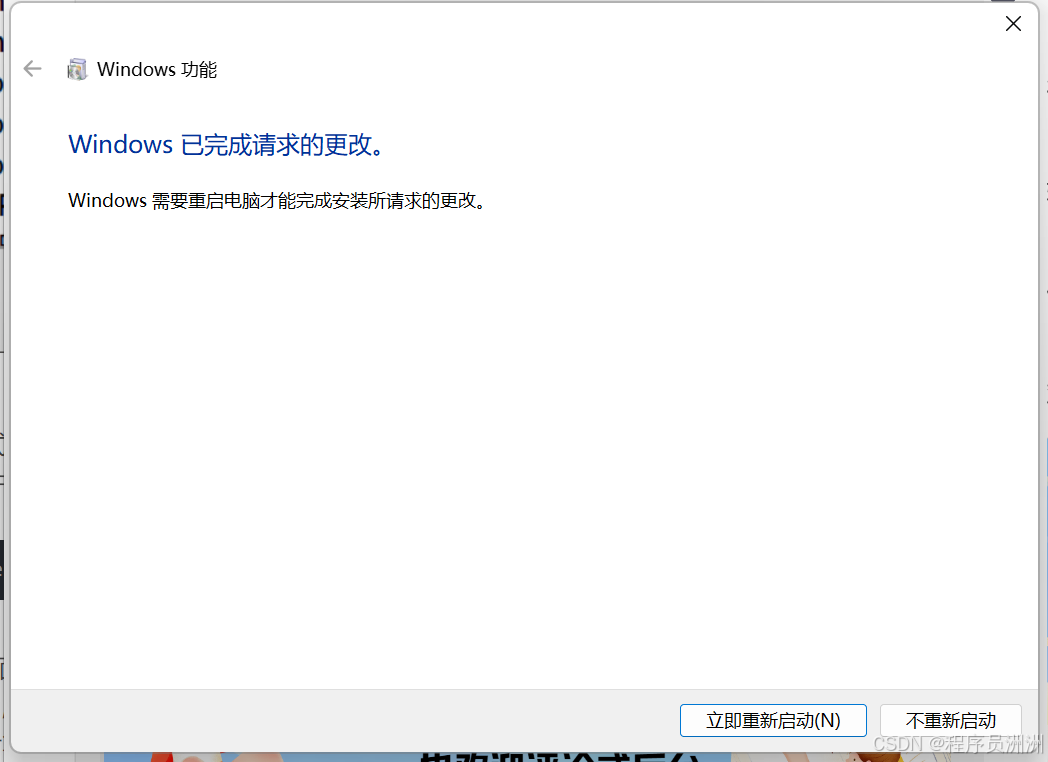Image resolution: width=1048 pixels, height=762 pixels.
Task: Click the restart instruction text line
Action: [277, 200]
